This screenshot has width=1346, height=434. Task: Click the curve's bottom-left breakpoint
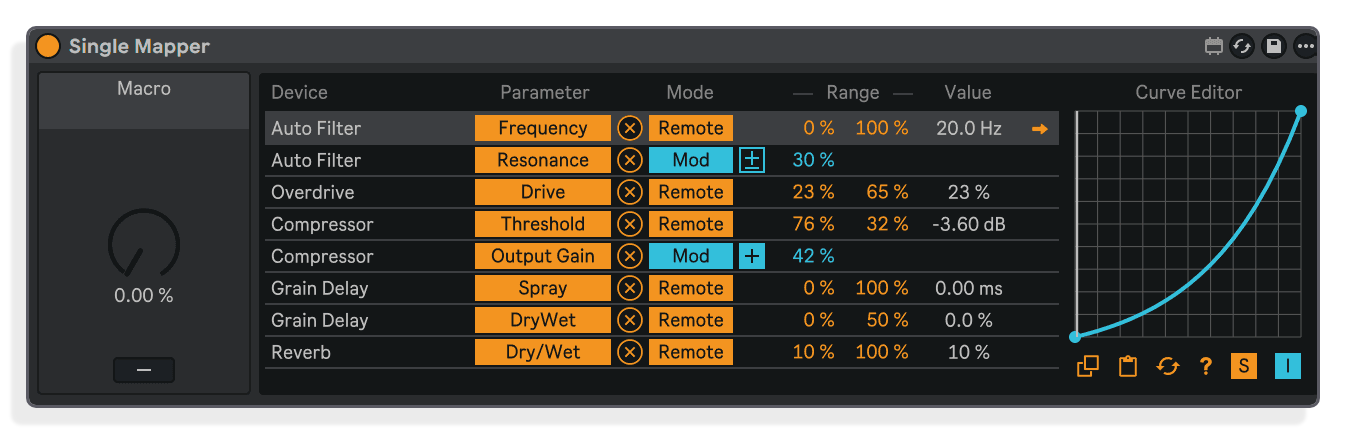[1076, 337]
